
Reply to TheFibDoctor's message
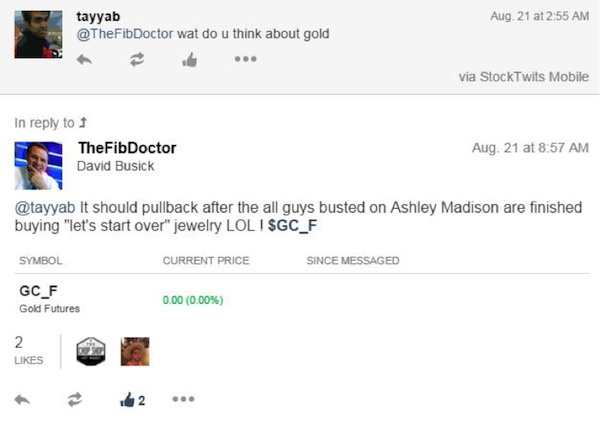22,400
